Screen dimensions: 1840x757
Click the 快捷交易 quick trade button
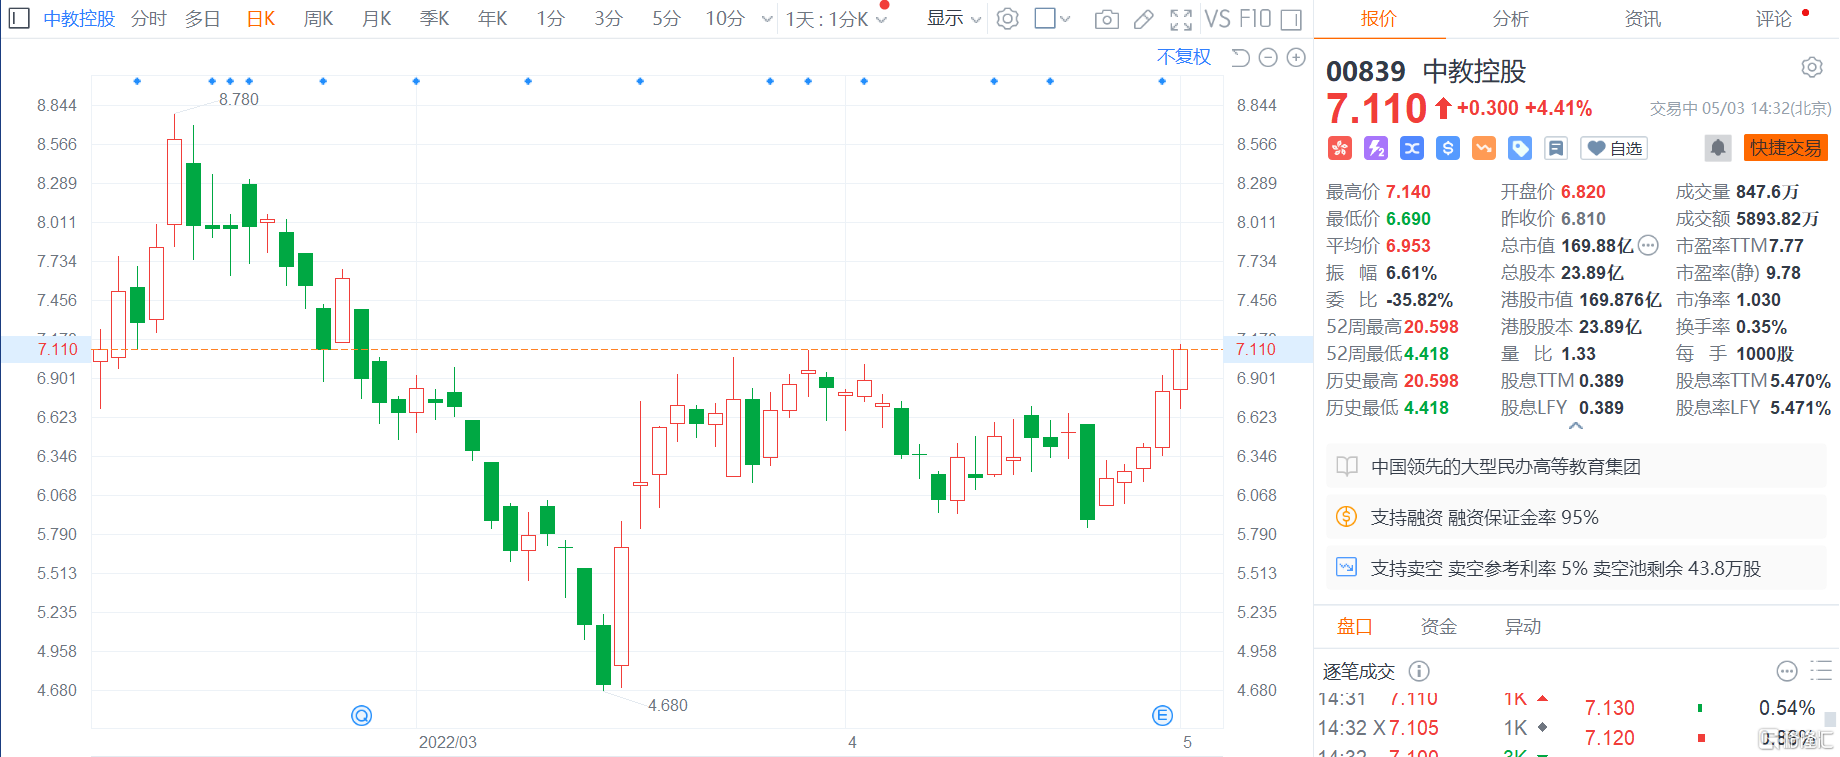pyautogui.click(x=1785, y=148)
